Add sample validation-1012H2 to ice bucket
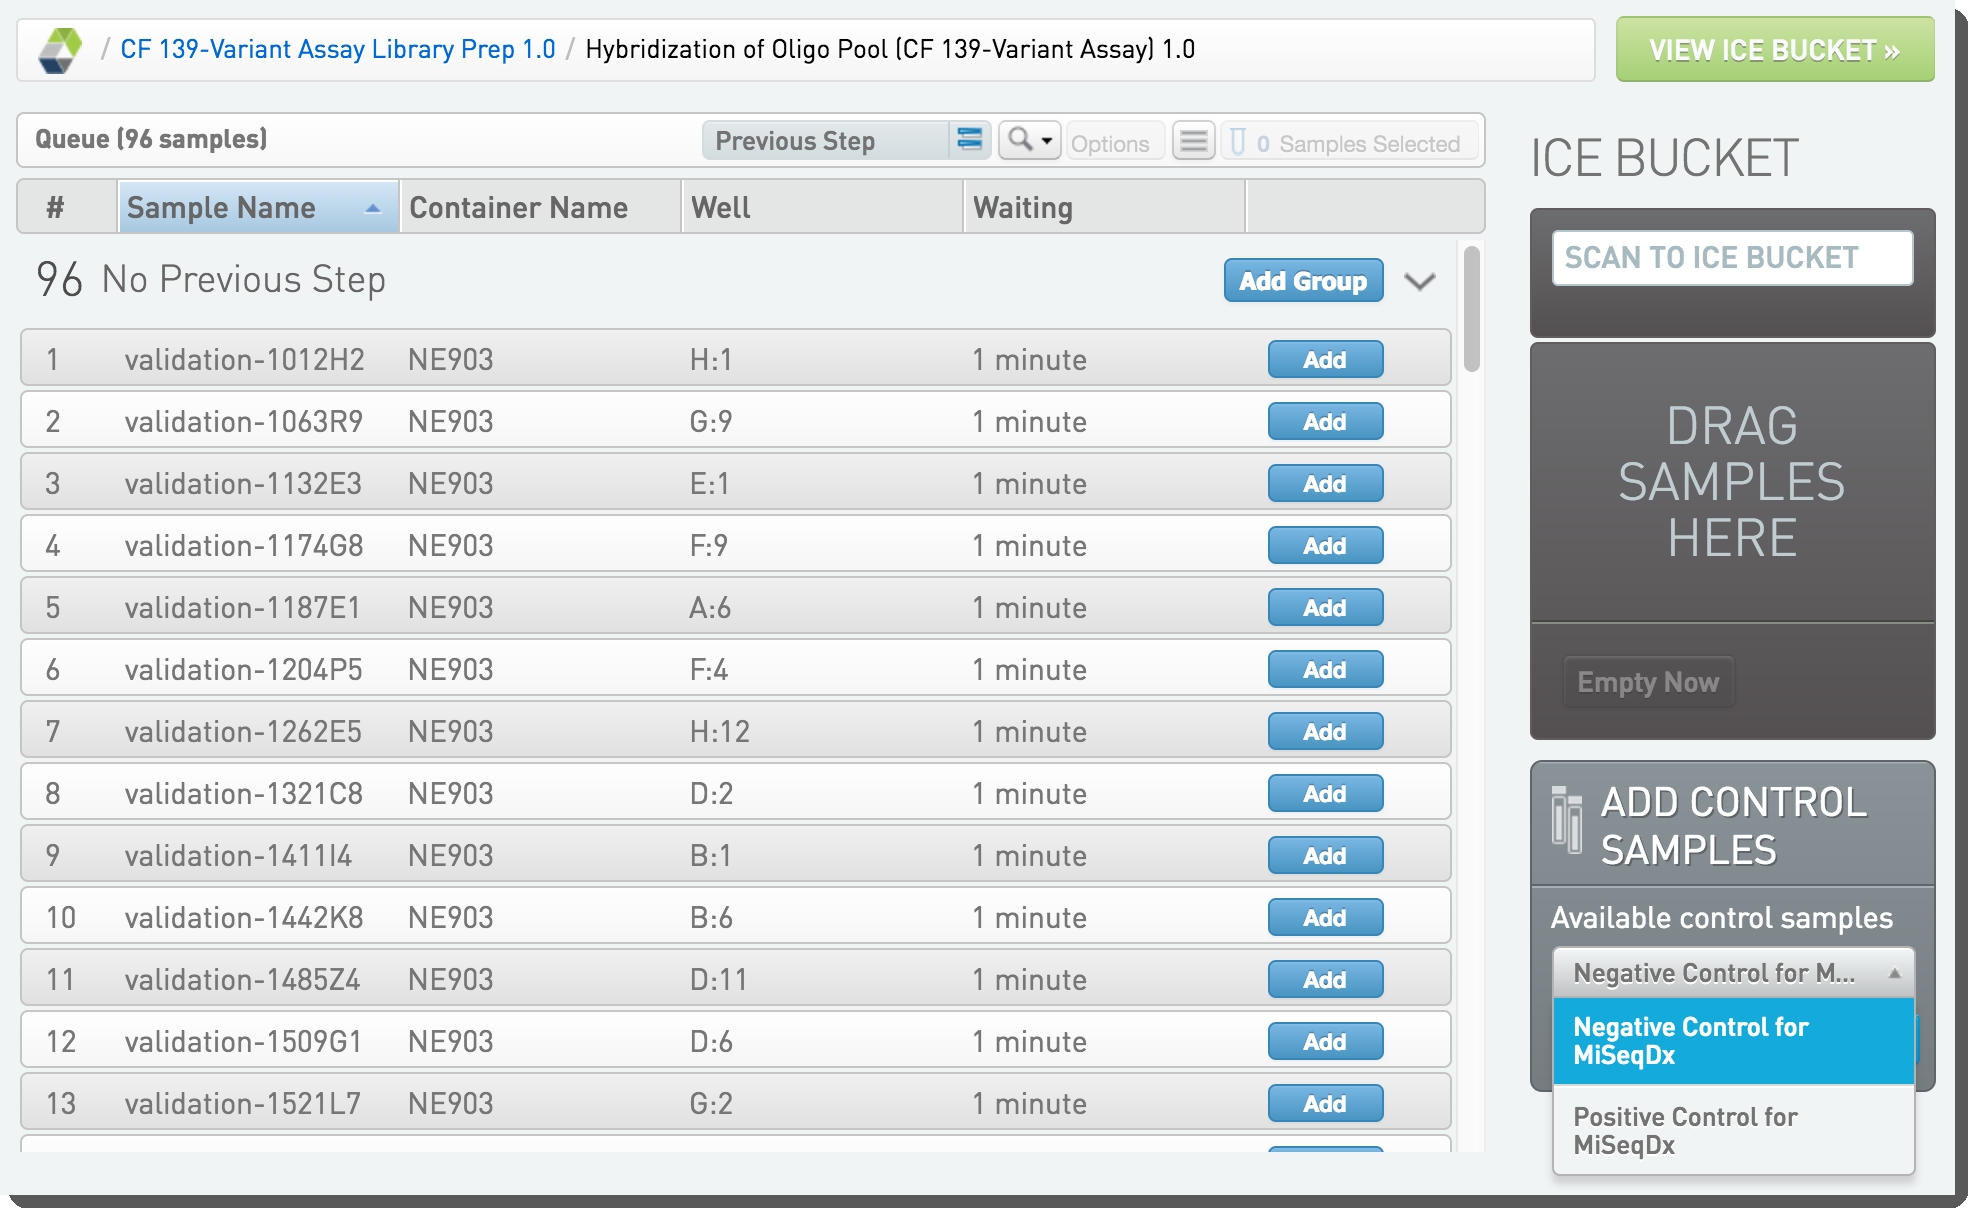 coord(1324,360)
